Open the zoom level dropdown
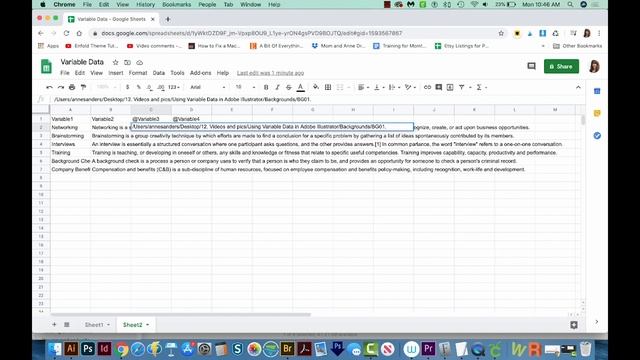Image resolution: width=640 pixels, height=360 pixels. pyautogui.click(x=107, y=87)
